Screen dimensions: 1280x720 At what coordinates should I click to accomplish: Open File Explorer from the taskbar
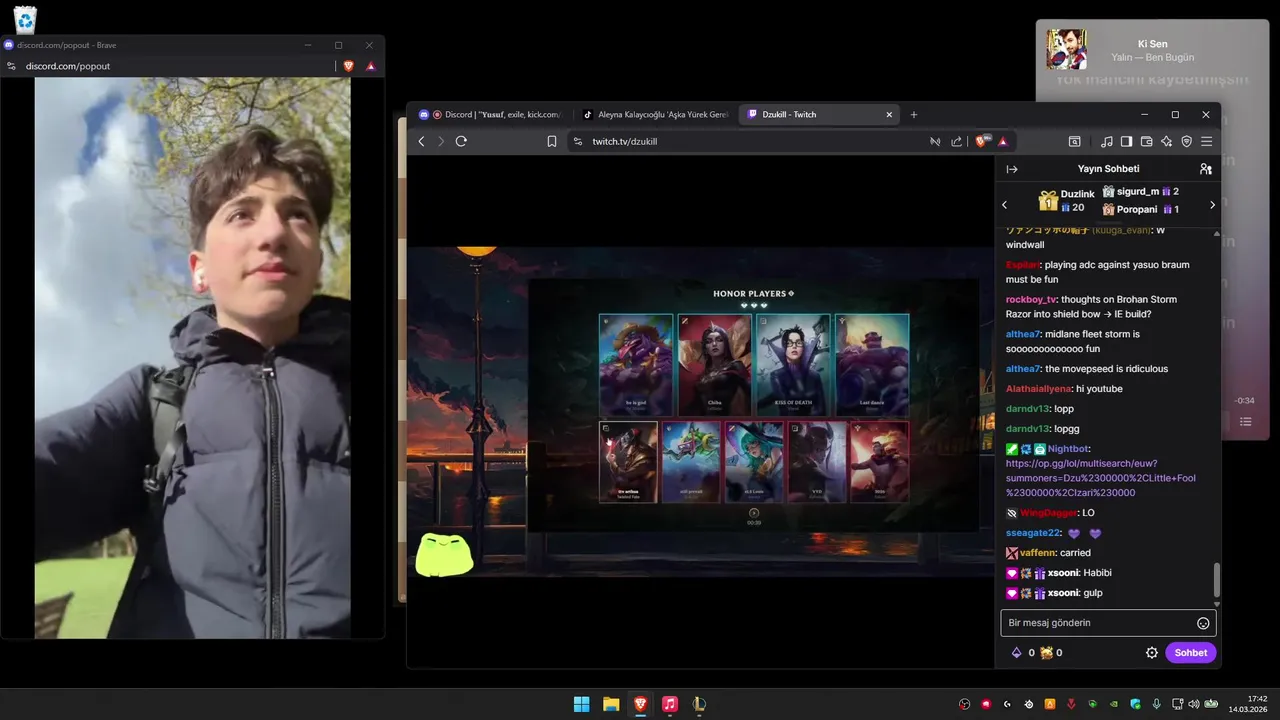(611, 704)
